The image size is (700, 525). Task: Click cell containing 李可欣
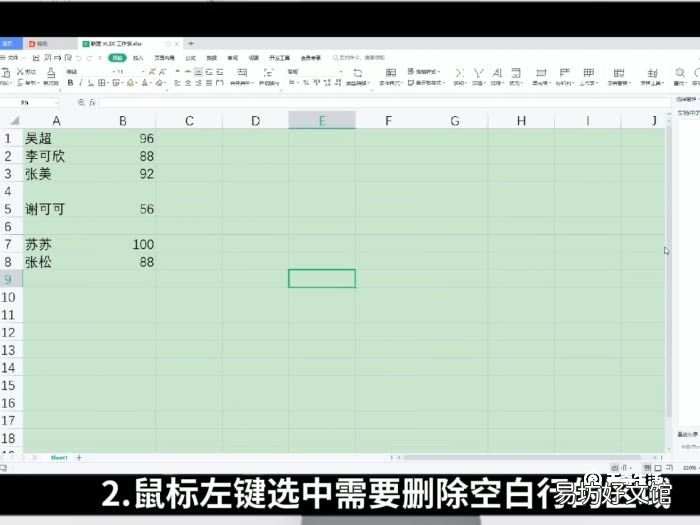click(56, 156)
